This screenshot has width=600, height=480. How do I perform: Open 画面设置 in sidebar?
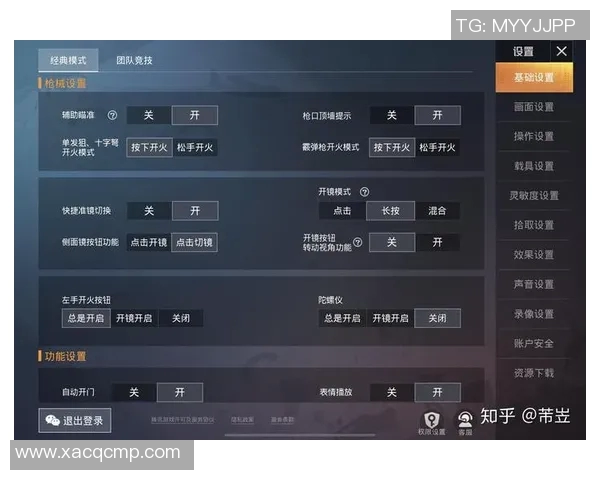pyautogui.click(x=534, y=107)
